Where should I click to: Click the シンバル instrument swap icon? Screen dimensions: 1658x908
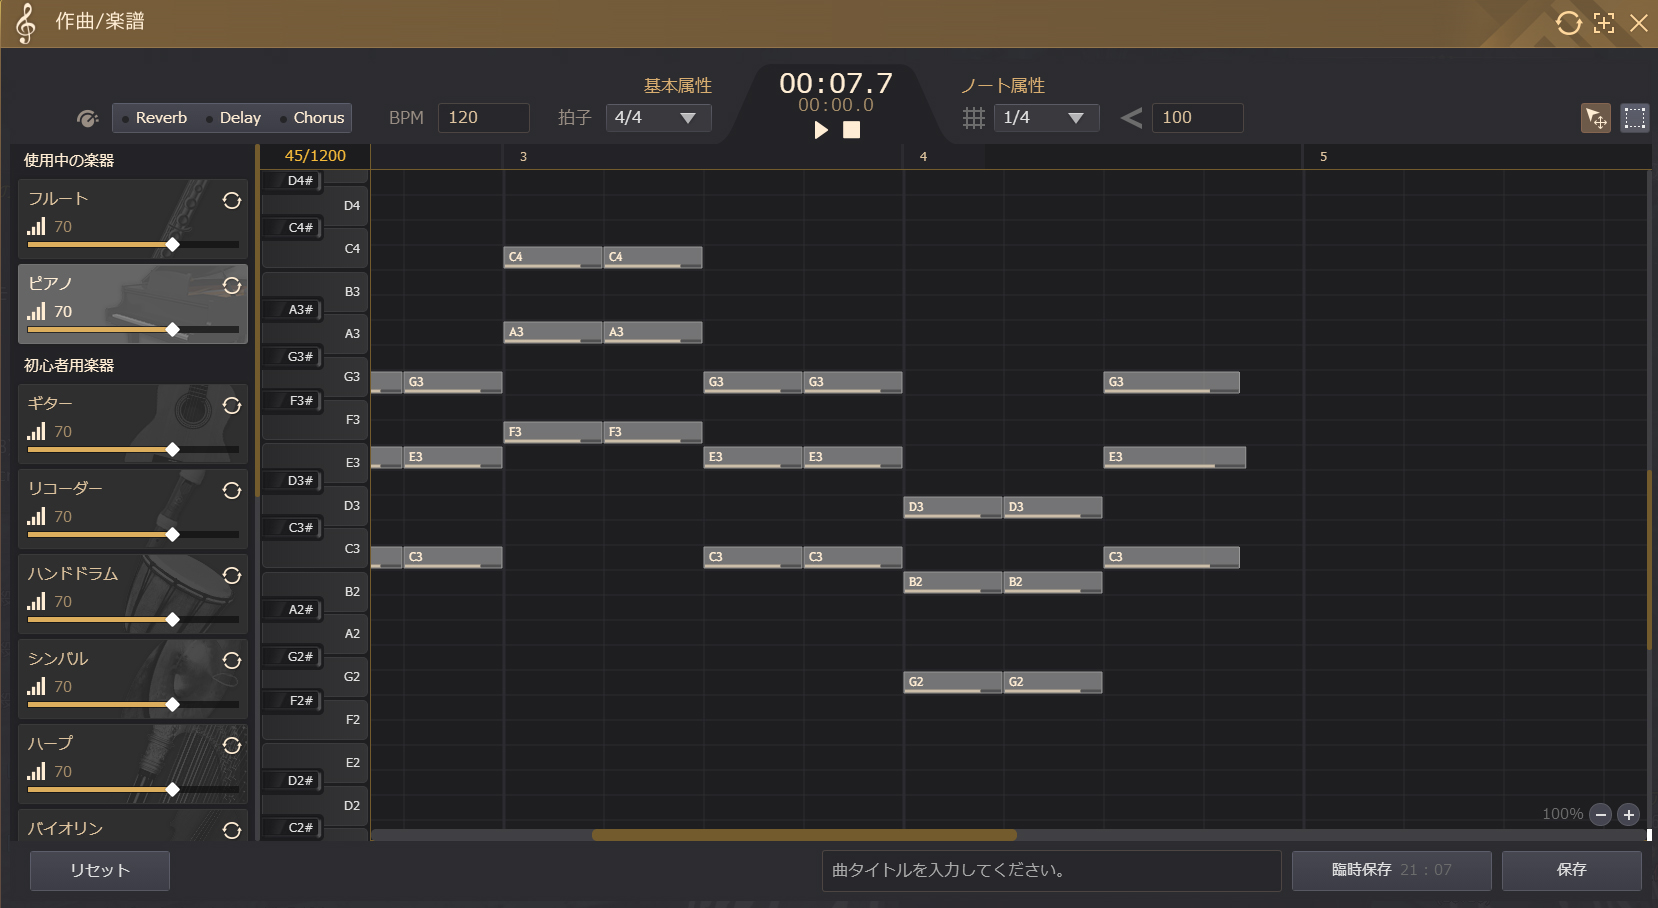[x=232, y=661]
